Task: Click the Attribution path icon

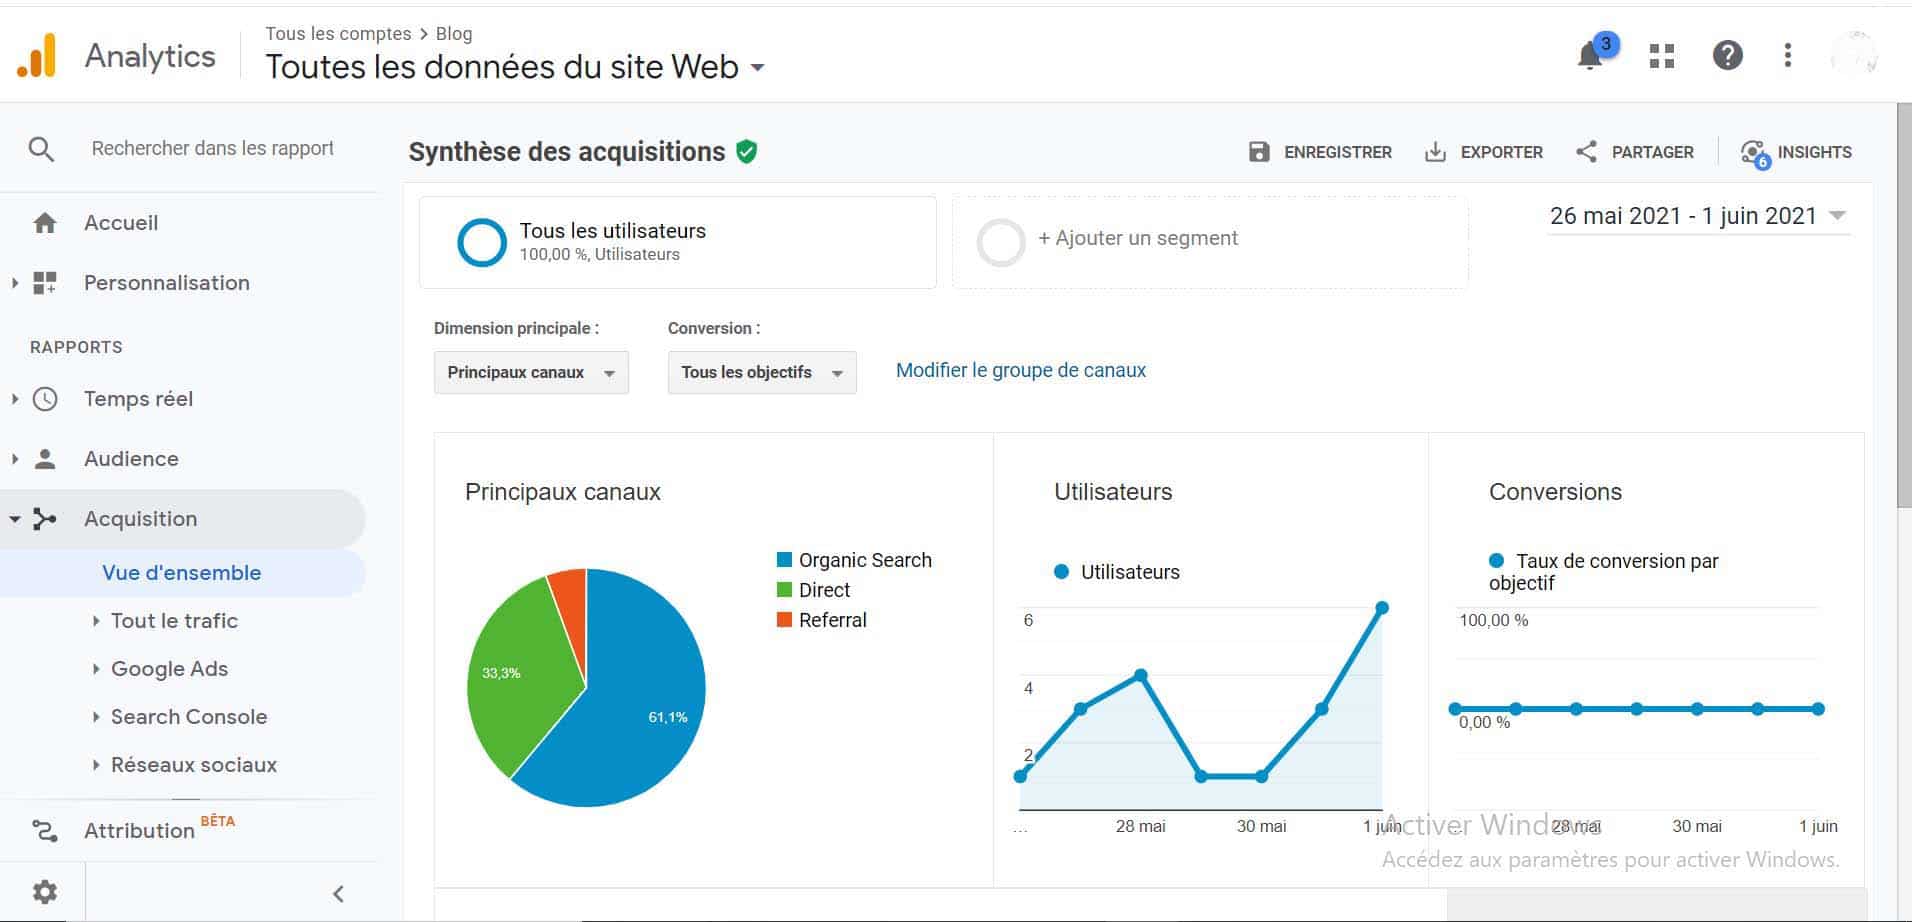Action: [x=45, y=830]
